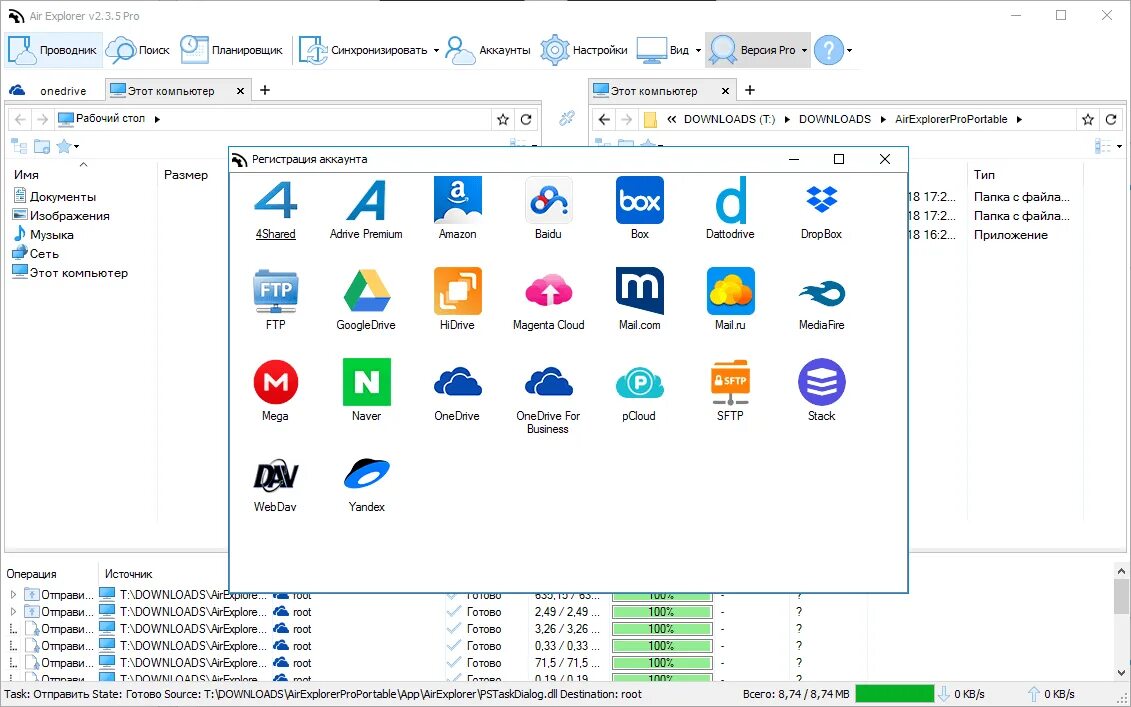Go back in right pane
This screenshot has height=707, width=1131.
coord(604,120)
